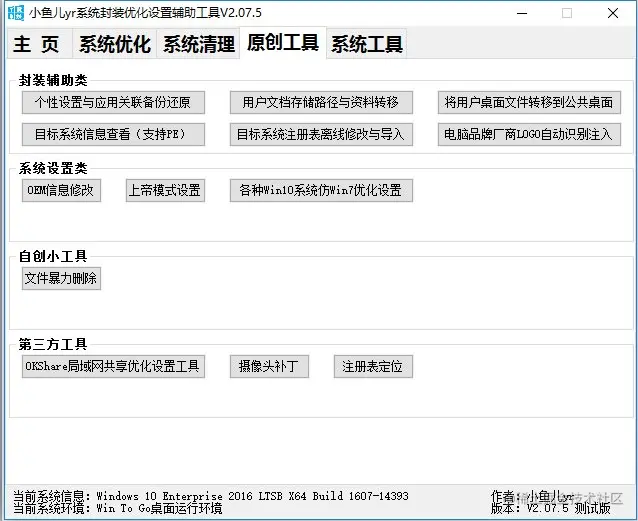
Task: Click the 当前系统信息 Windows 10 Enterprise text
Action: point(211,496)
